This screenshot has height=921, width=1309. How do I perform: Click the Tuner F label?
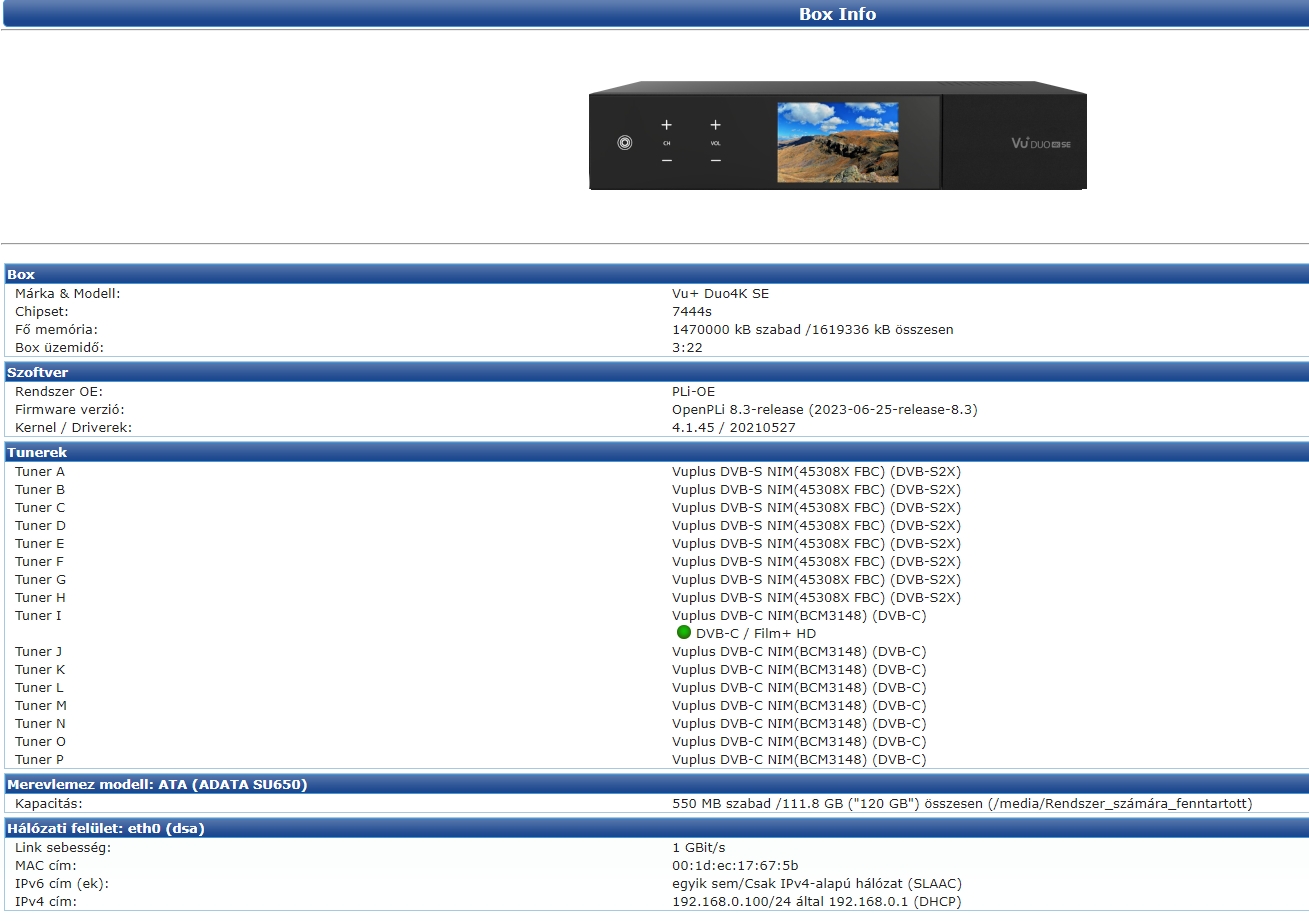tap(40, 562)
